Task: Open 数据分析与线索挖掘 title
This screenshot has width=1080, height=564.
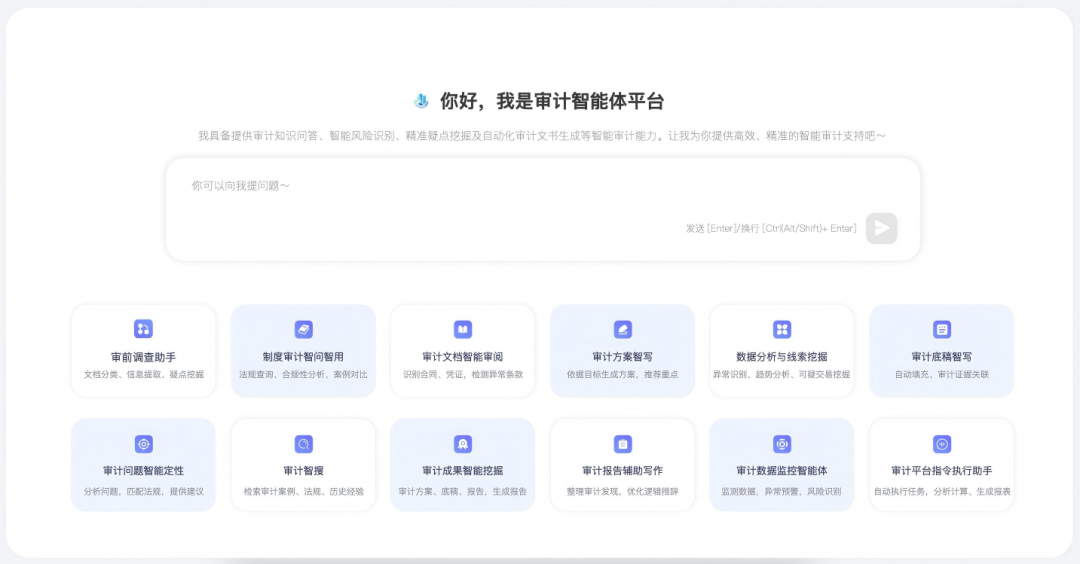Action: [x=782, y=357]
